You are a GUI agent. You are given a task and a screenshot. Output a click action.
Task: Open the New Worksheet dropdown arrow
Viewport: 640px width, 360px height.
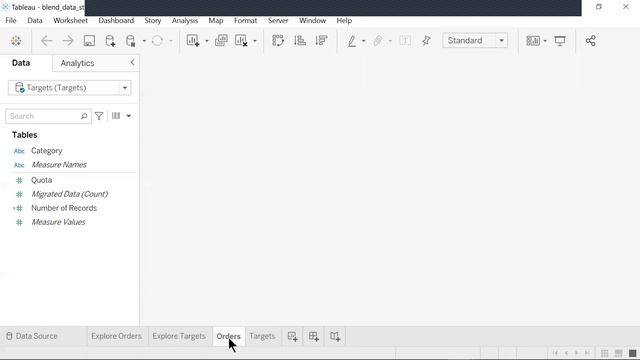tap(207, 41)
